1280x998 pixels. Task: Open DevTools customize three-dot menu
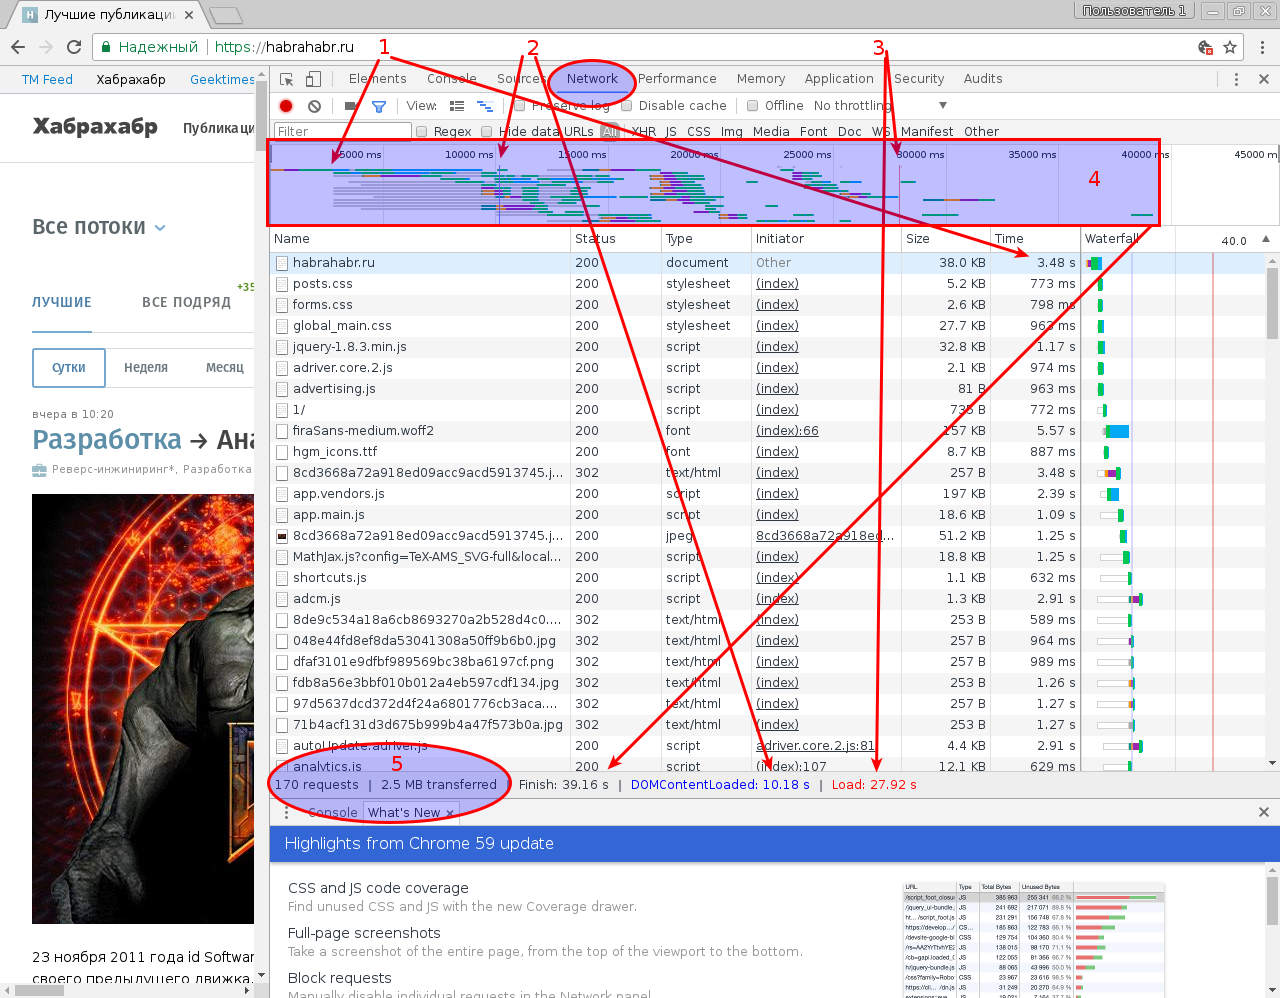(x=1236, y=79)
